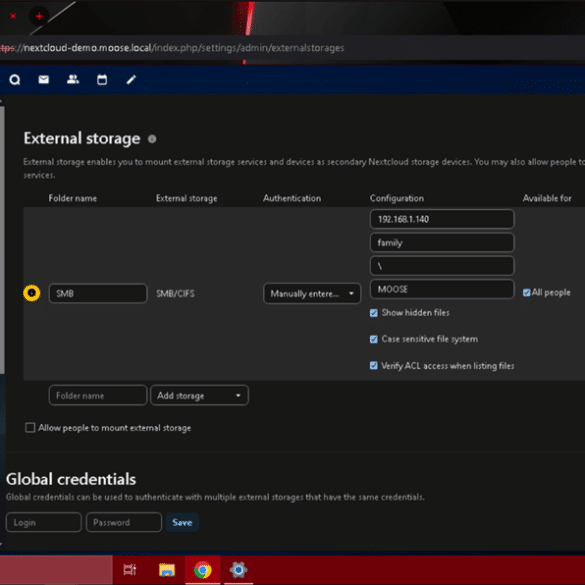Click the empty Folder name field
The image size is (585, 585).
pyautogui.click(x=98, y=395)
